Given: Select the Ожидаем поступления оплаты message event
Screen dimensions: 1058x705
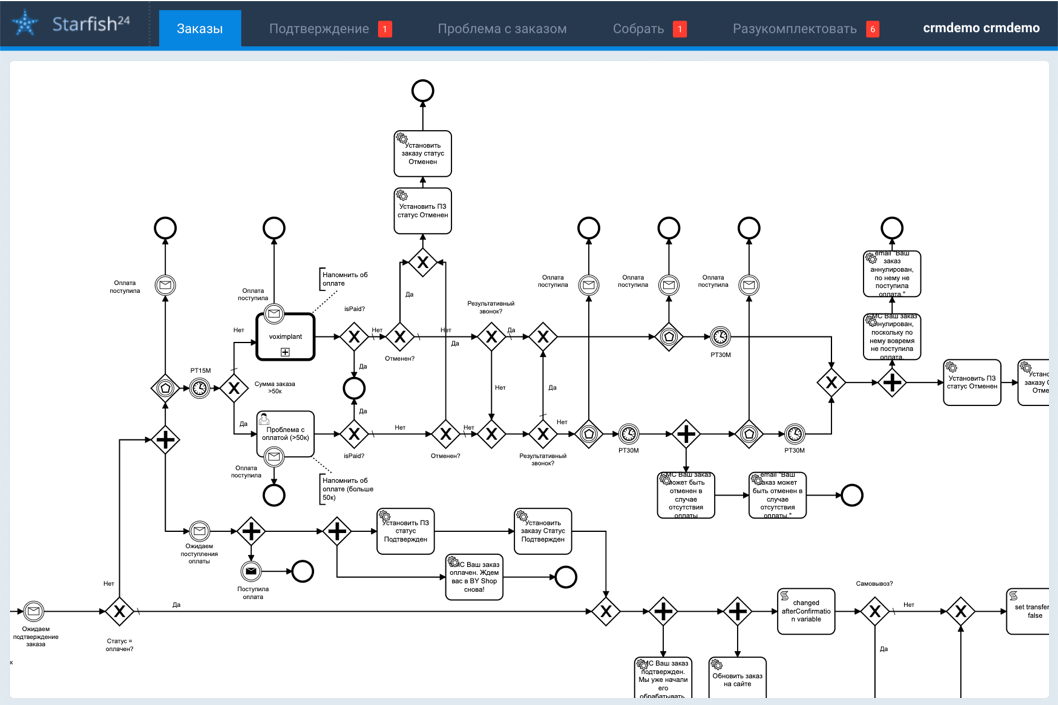Looking at the screenshot, I should point(200,531).
